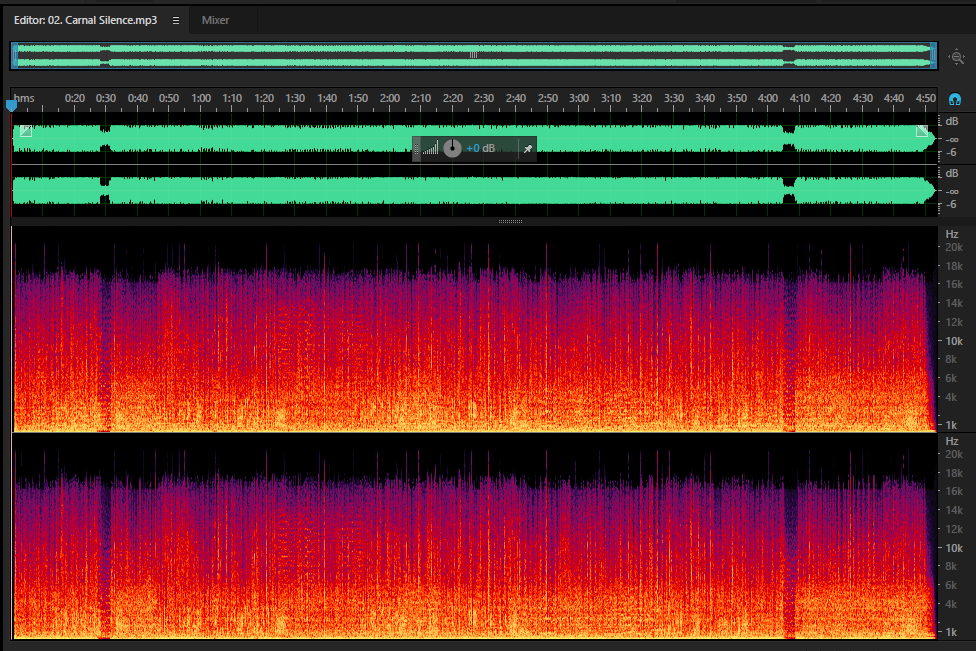Click the 0:20 mark on the time ruler

(x=75, y=98)
